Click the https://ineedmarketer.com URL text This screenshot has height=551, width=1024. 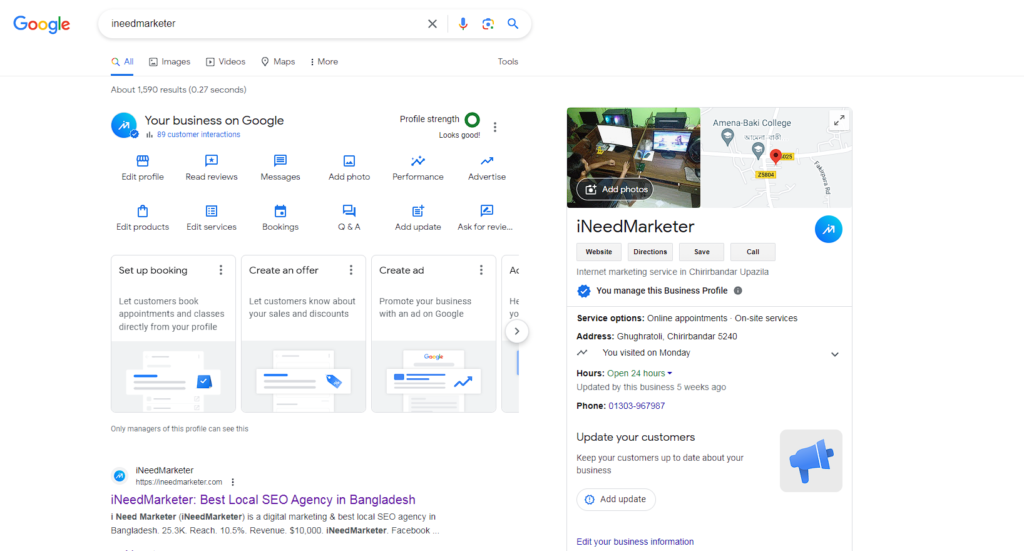point(179,482)
